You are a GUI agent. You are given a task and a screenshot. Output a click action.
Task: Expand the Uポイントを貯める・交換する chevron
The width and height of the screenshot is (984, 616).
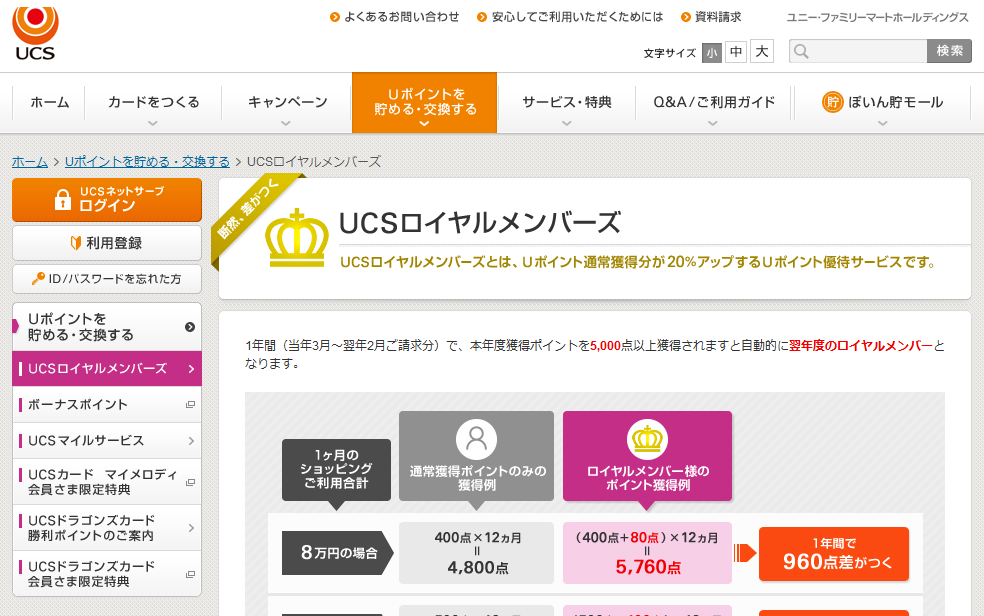424,124
